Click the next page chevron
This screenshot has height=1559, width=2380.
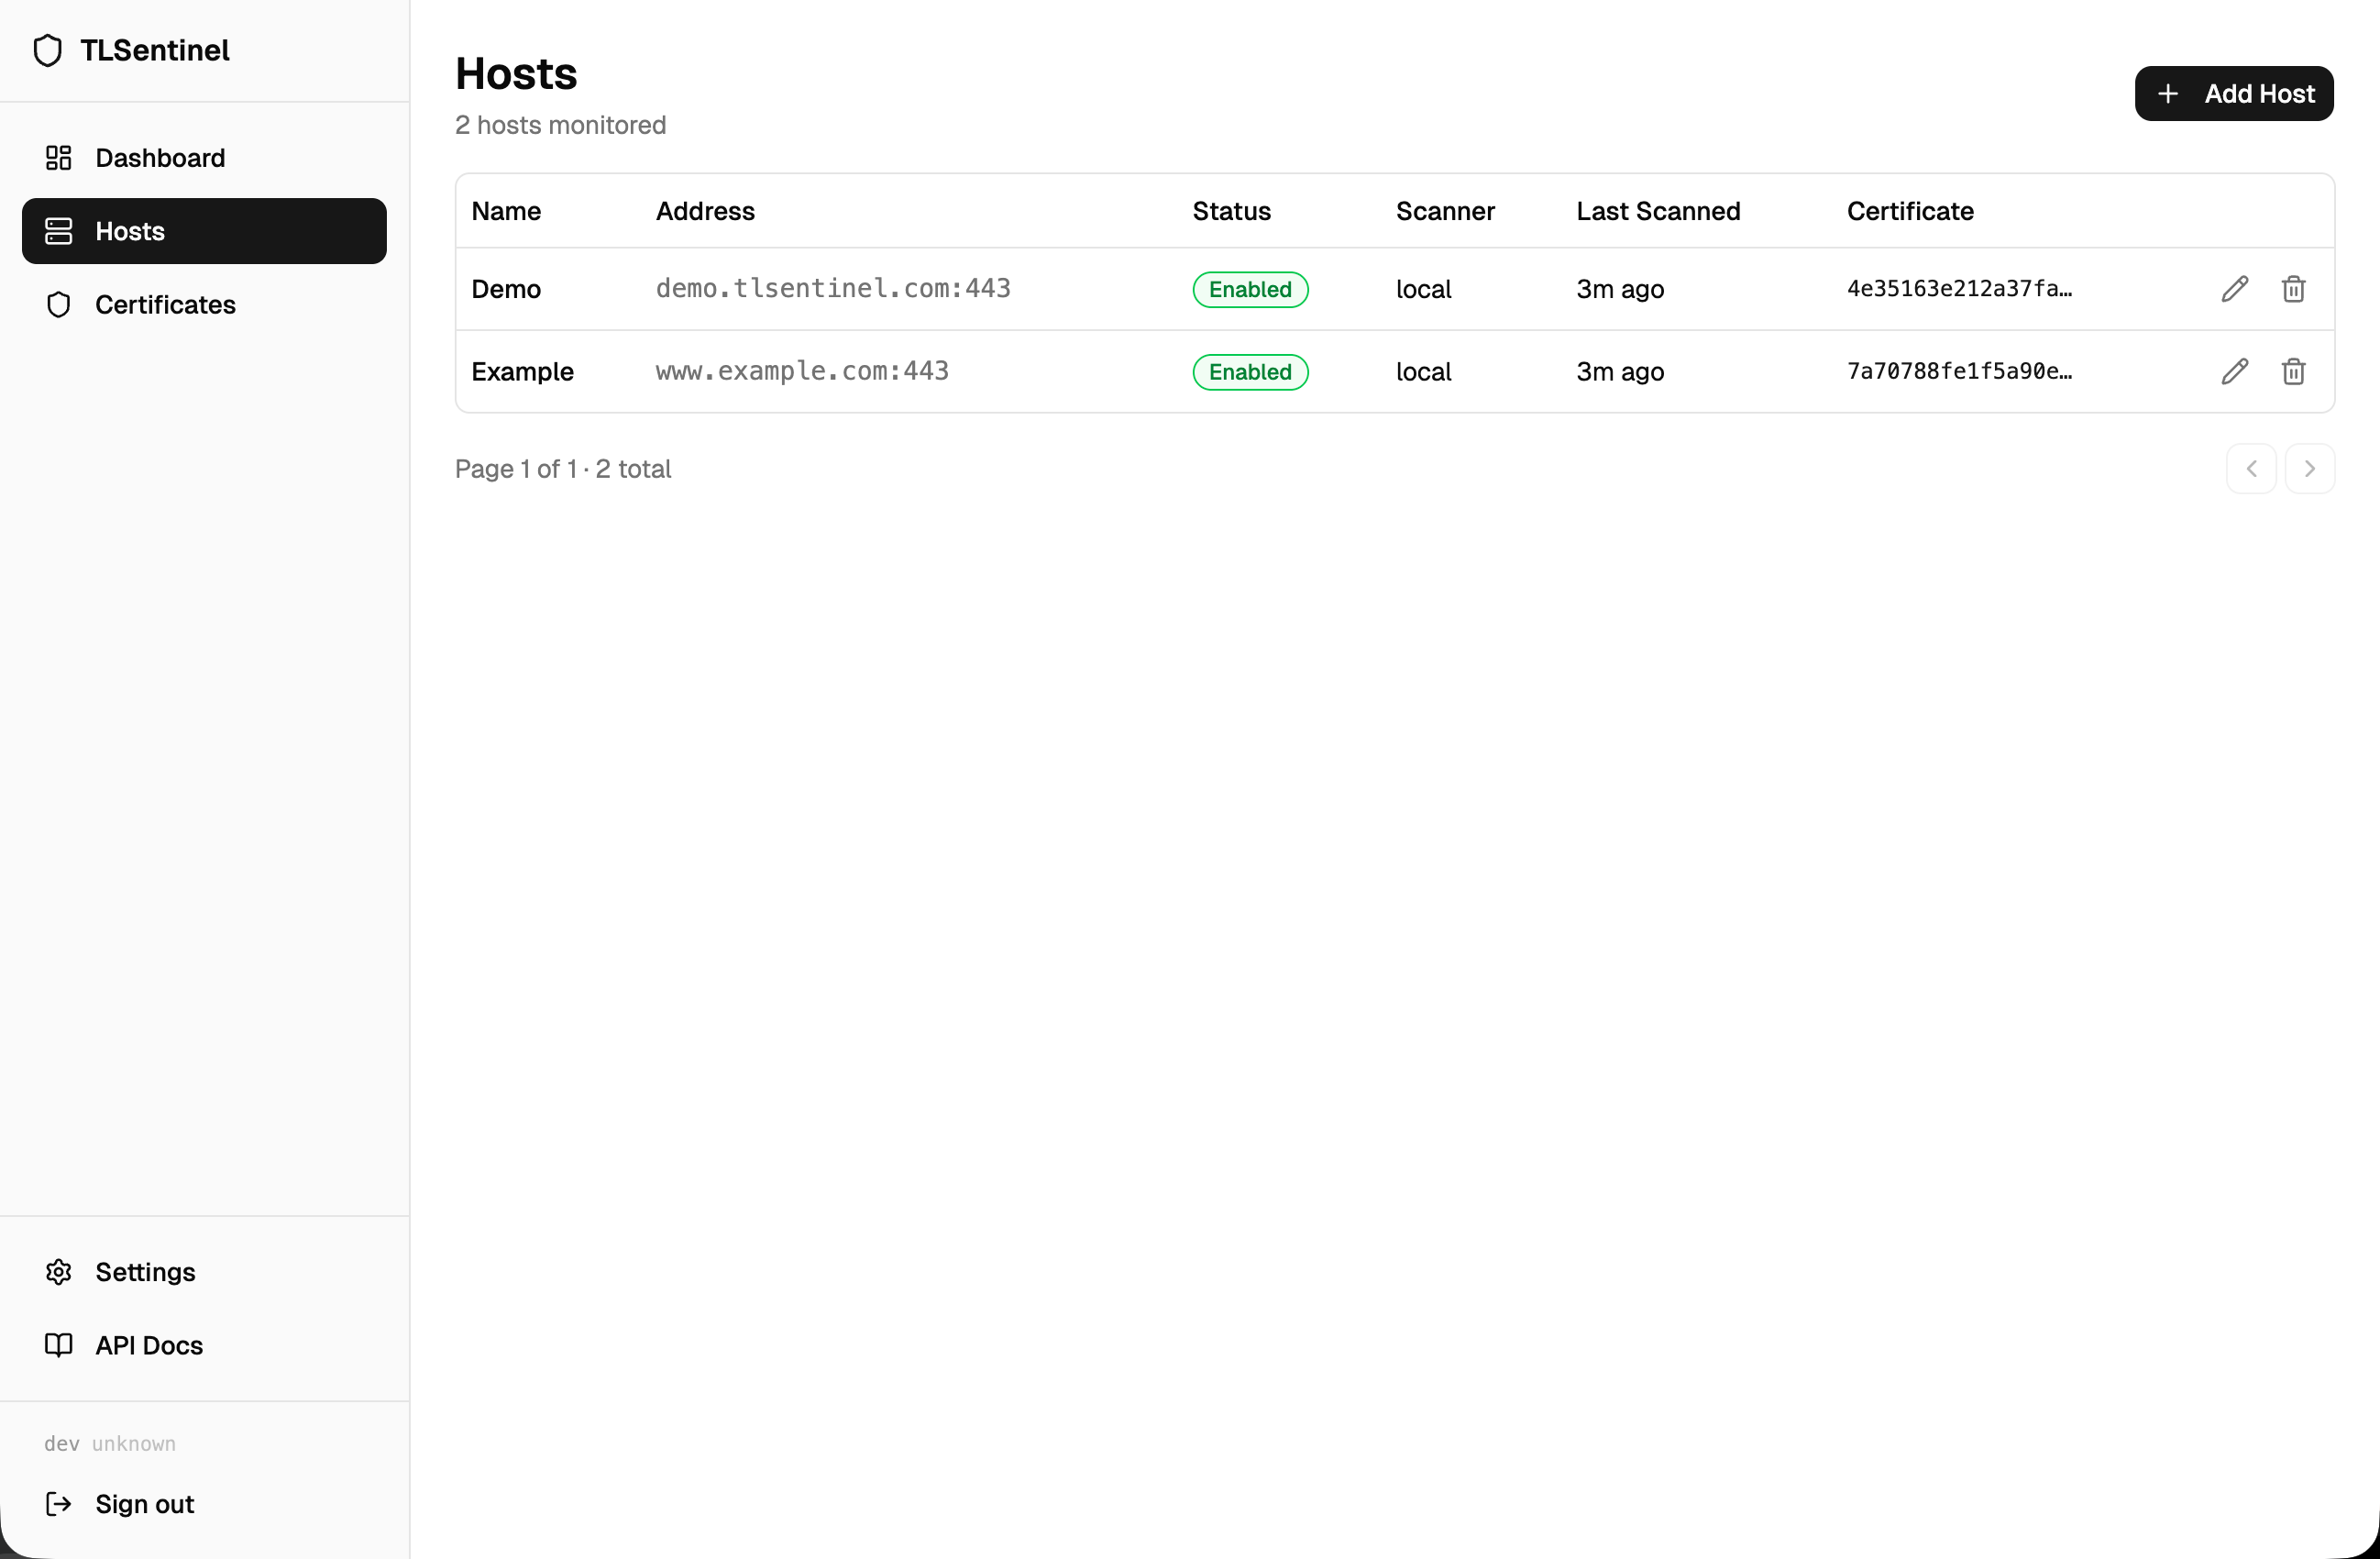coord(2311,468)
